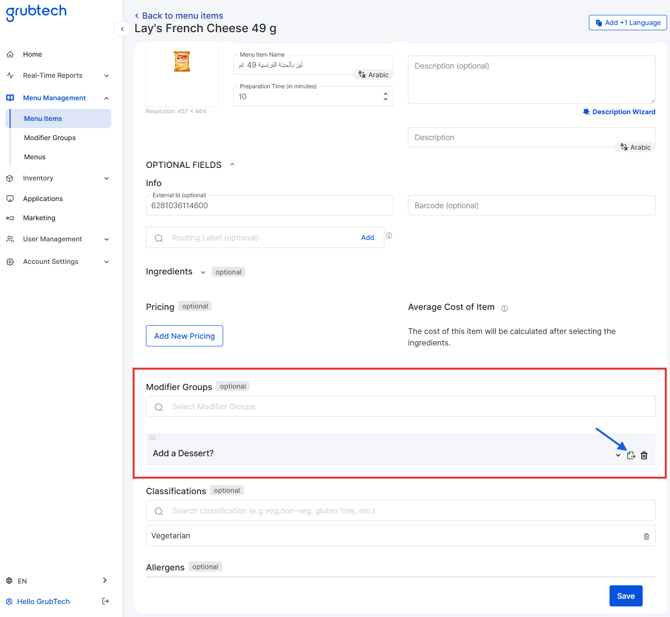670x617 pixels.
Task: Click the info icon beside Routing Label
Action: pos(389,235)
